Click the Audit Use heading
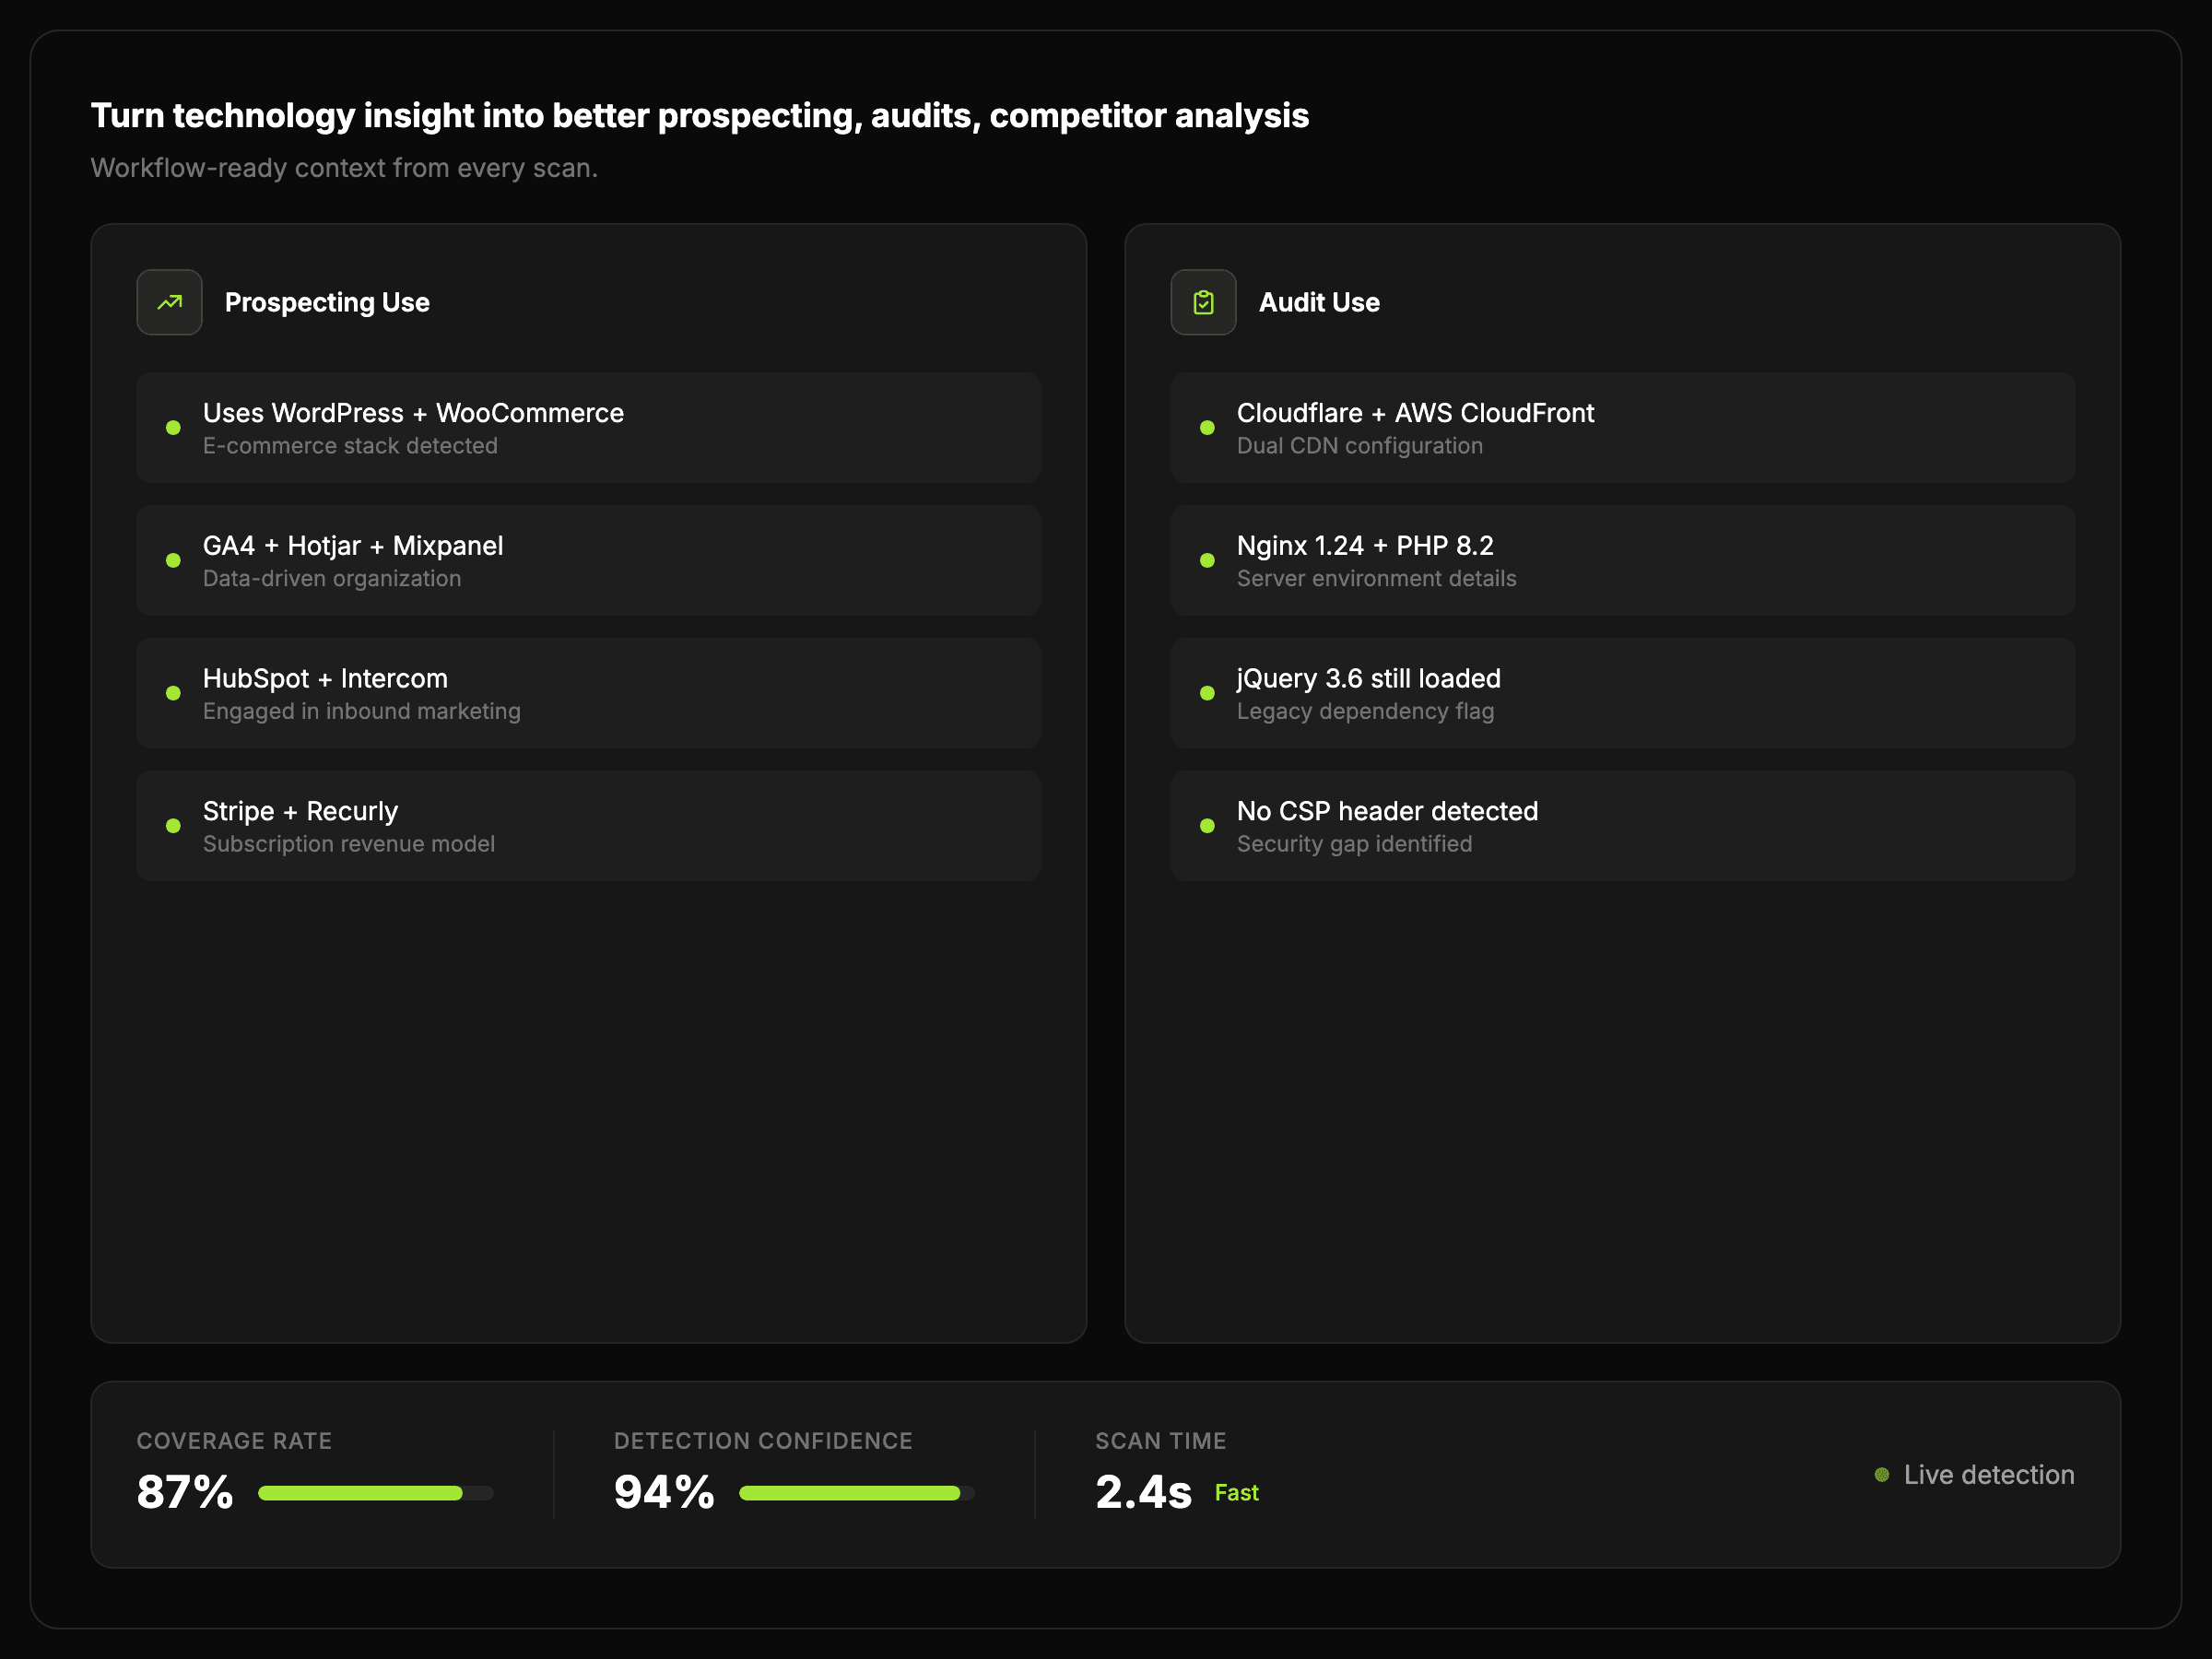 1319,302
